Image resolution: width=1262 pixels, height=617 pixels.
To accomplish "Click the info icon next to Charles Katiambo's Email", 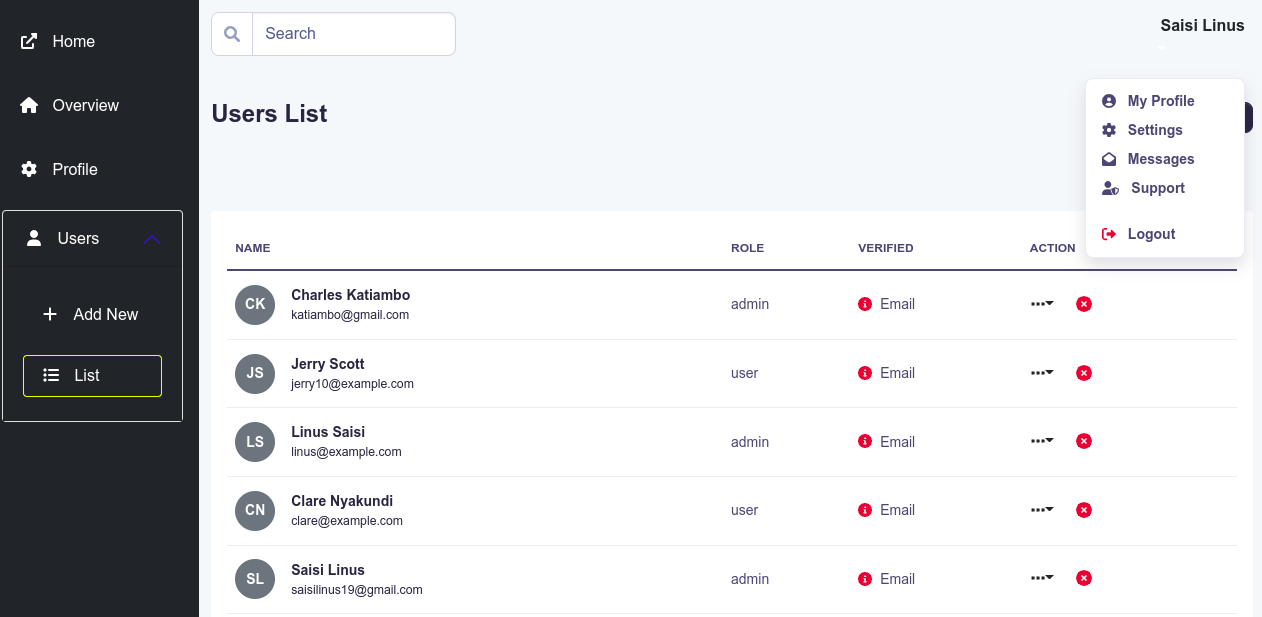I will point(865,304).
